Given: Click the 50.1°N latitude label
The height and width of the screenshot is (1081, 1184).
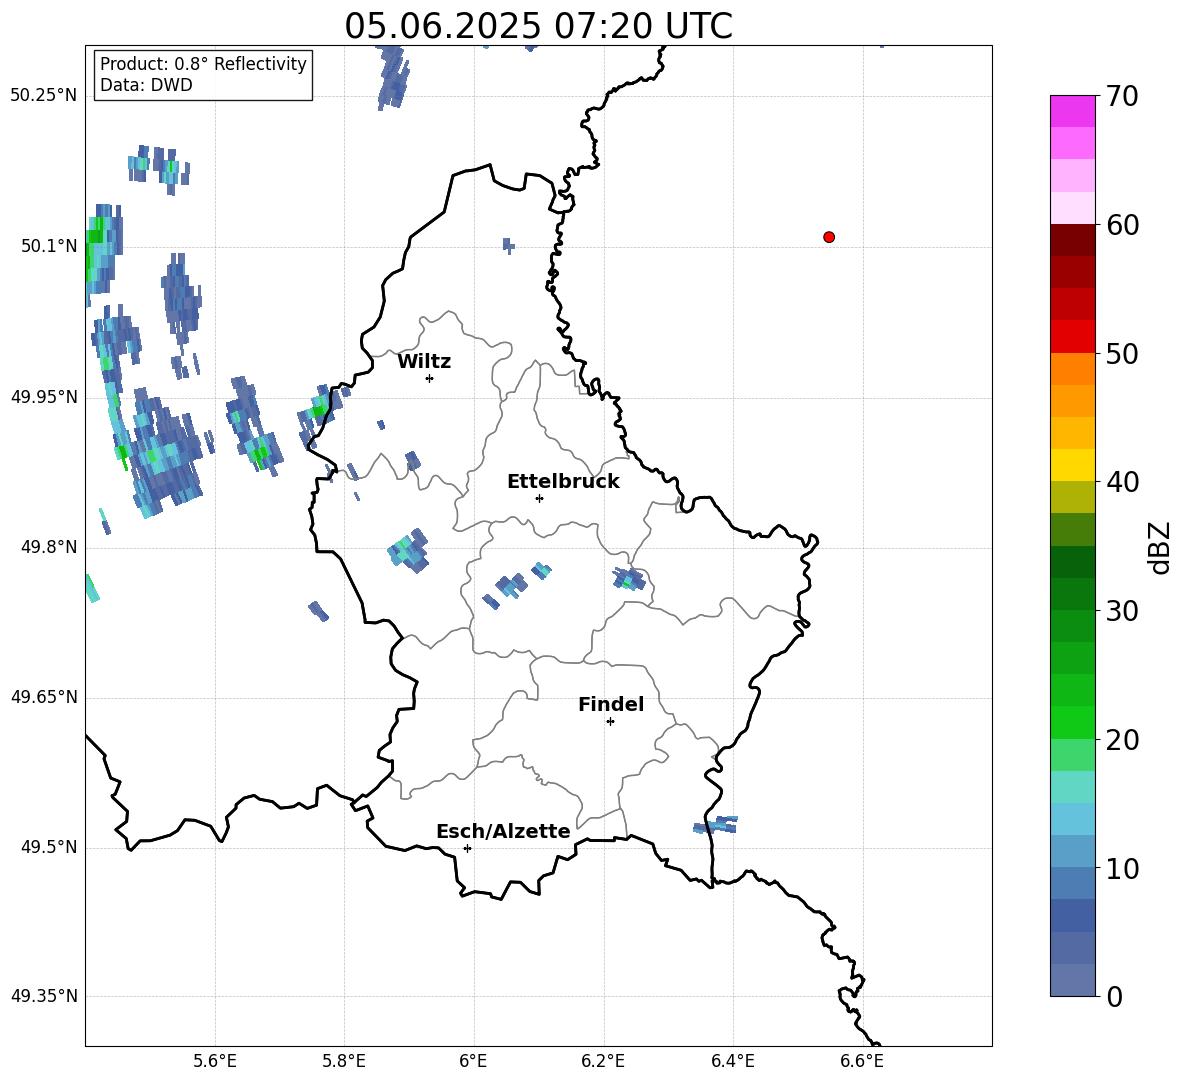Looking at the screenshot, I should pos(49,246).
